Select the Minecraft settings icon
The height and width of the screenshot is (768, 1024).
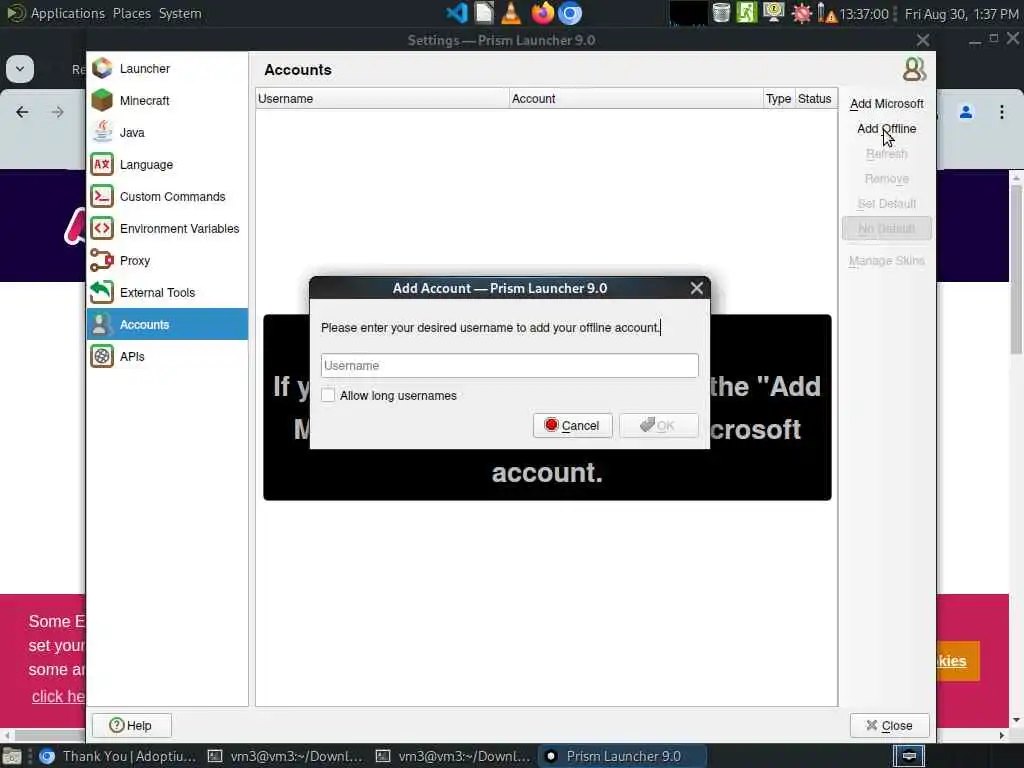click(102, 101)
